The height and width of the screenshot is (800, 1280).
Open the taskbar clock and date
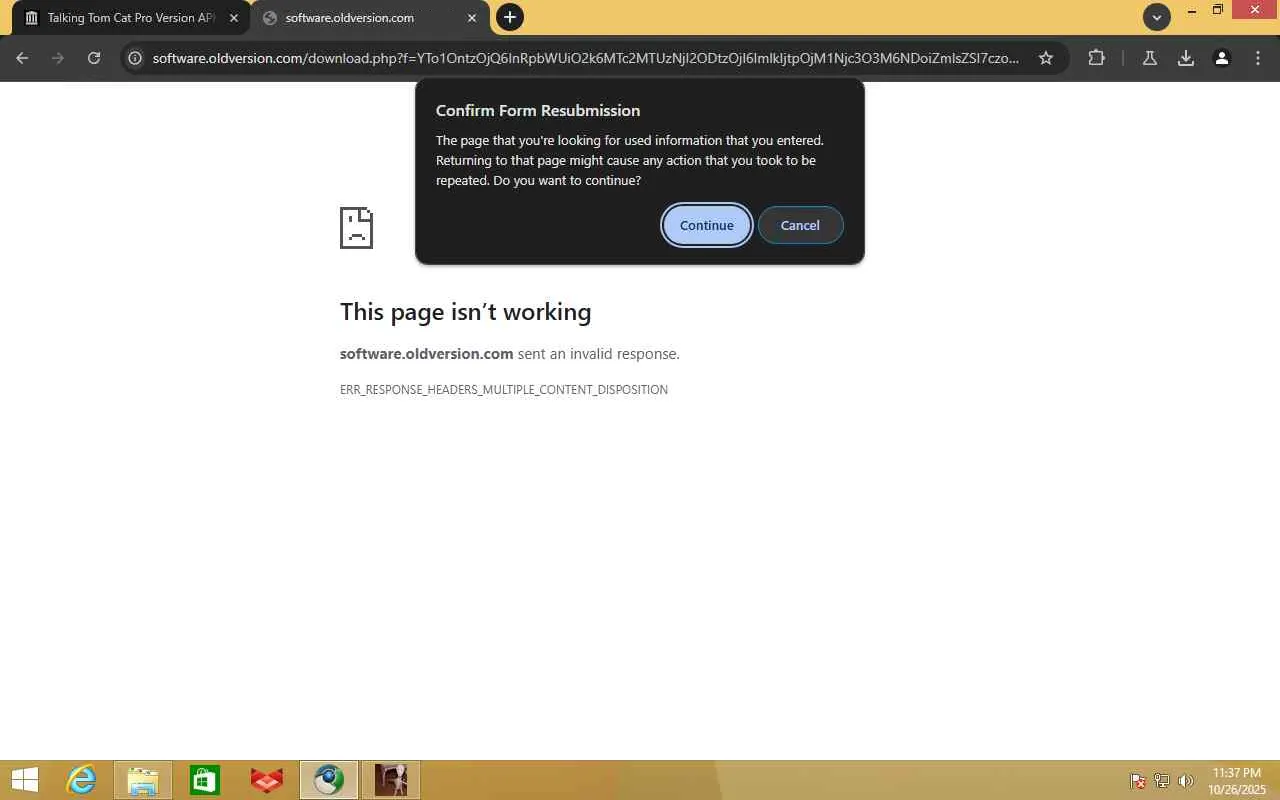[1237, 781]
